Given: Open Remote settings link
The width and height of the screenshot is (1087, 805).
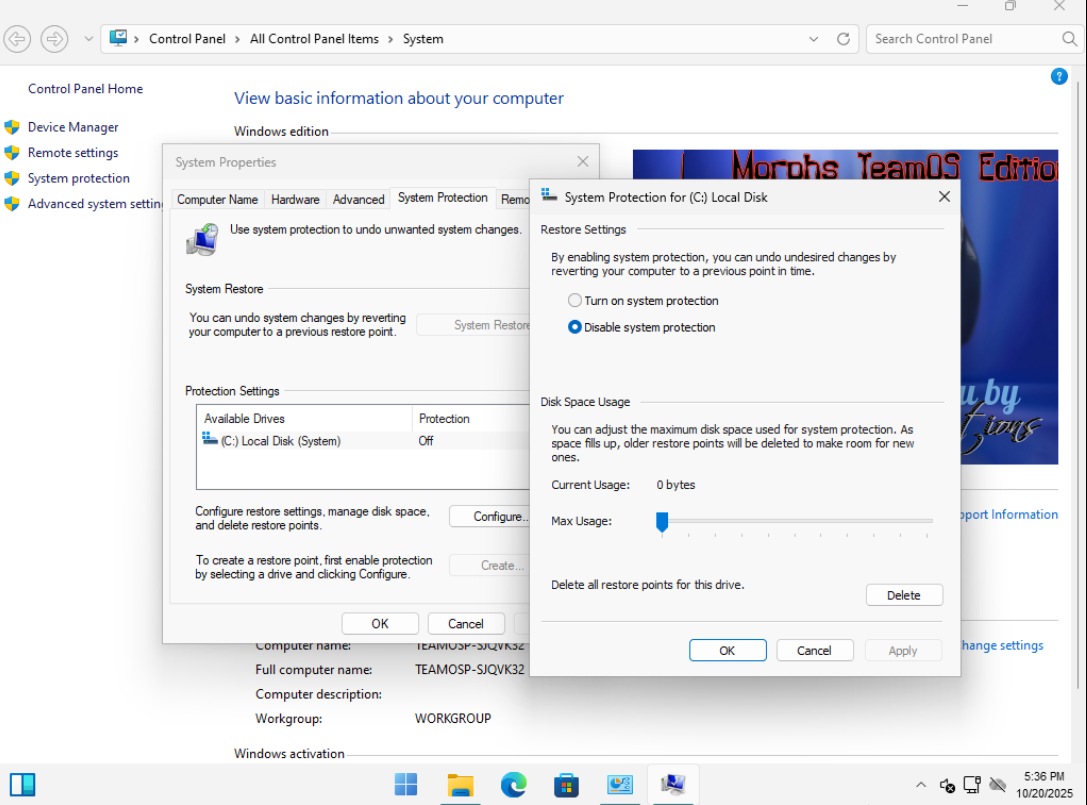Looking at the screenshot, I should click(x=73, y=153).
